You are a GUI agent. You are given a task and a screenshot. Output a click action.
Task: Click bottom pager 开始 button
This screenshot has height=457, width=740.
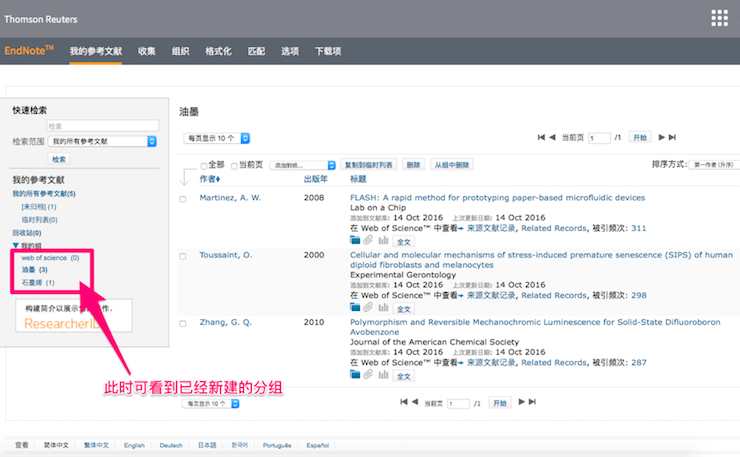pos(500,403)
